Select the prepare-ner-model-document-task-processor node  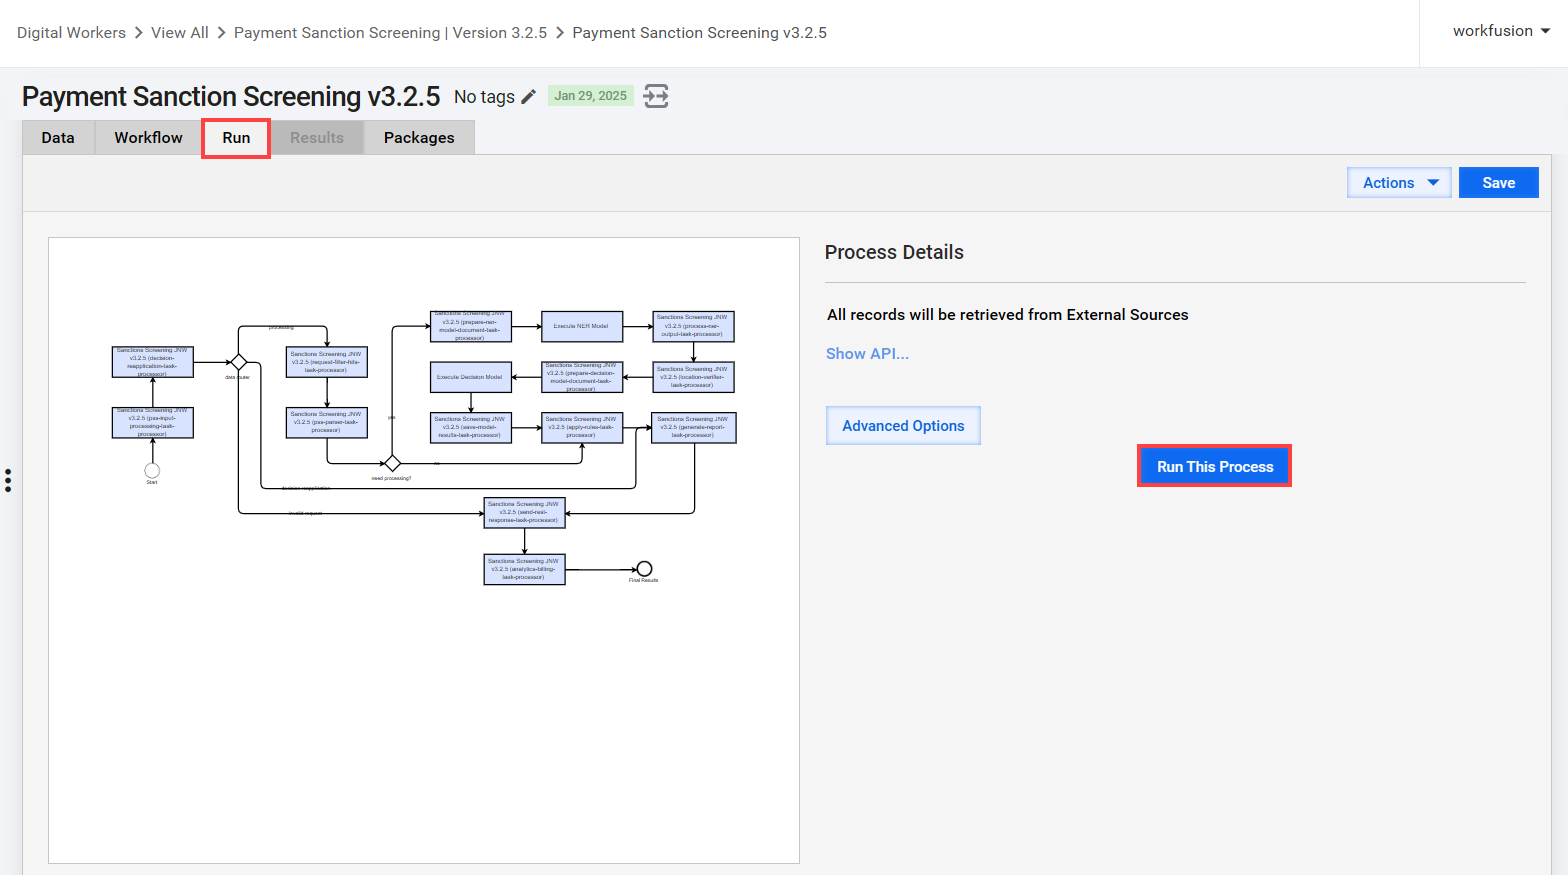click(471, 326)
